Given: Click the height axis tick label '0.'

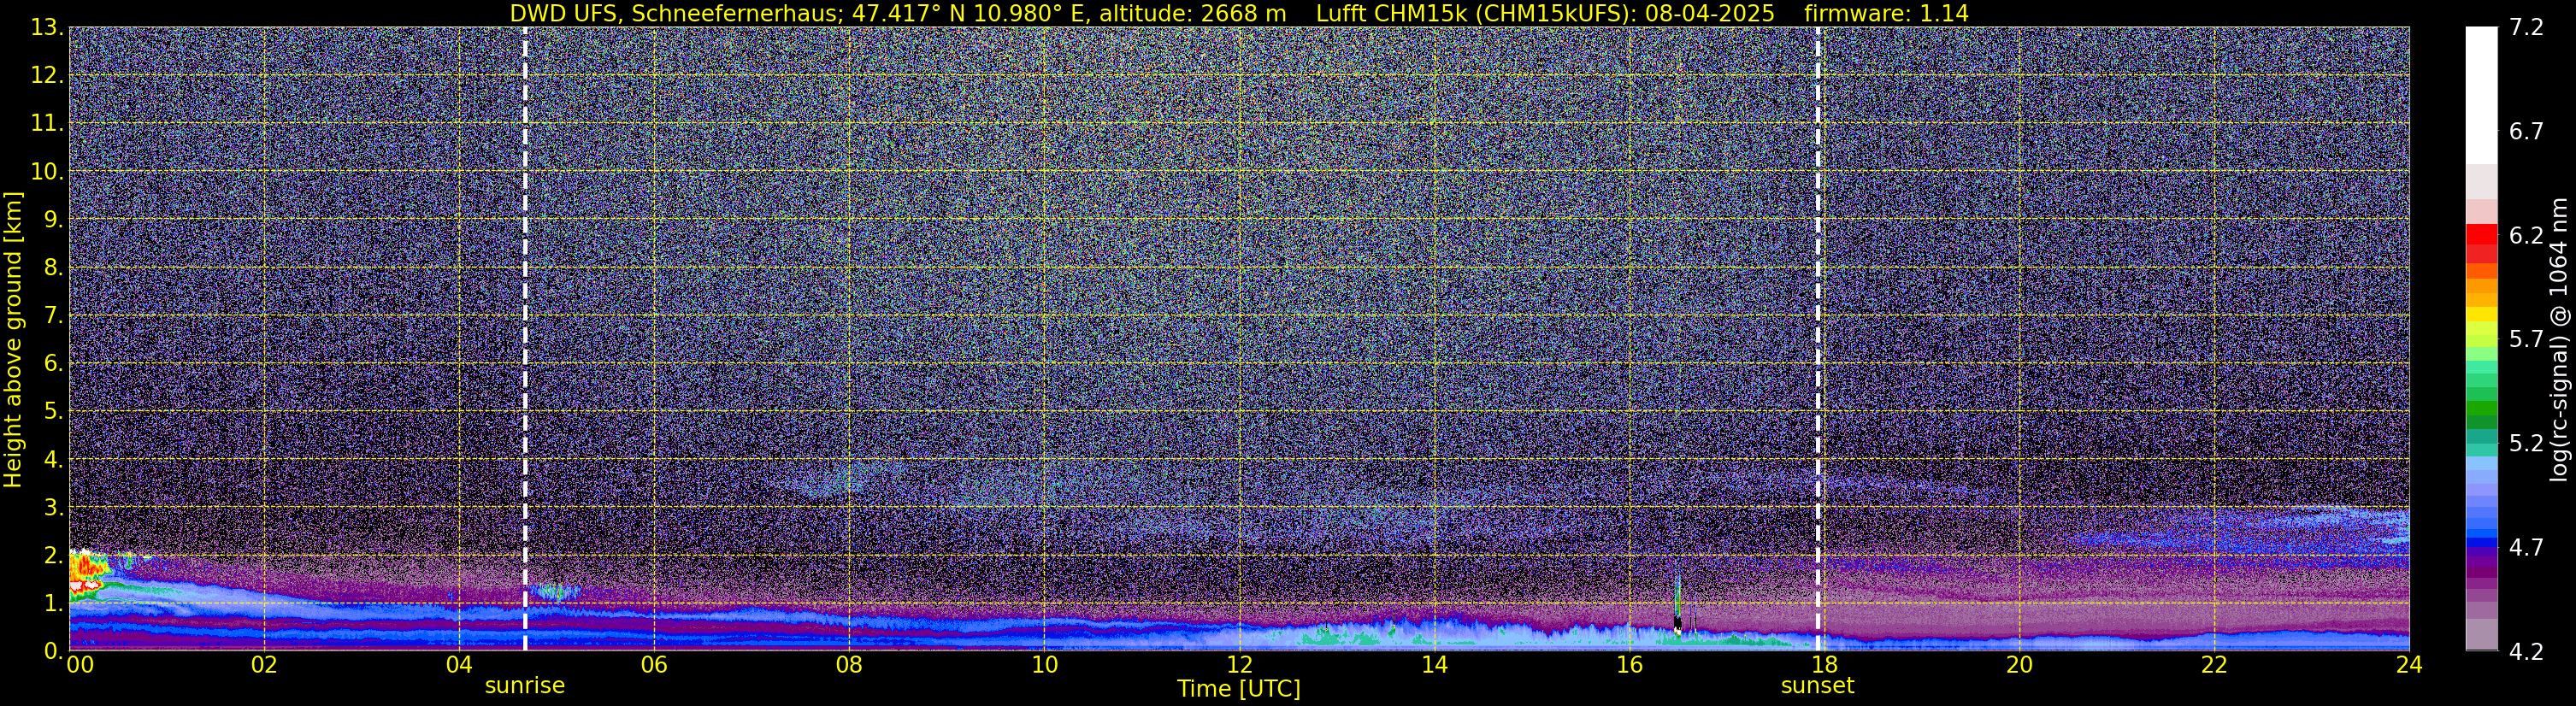Looking at the screenshot, I should click(54, 651).
